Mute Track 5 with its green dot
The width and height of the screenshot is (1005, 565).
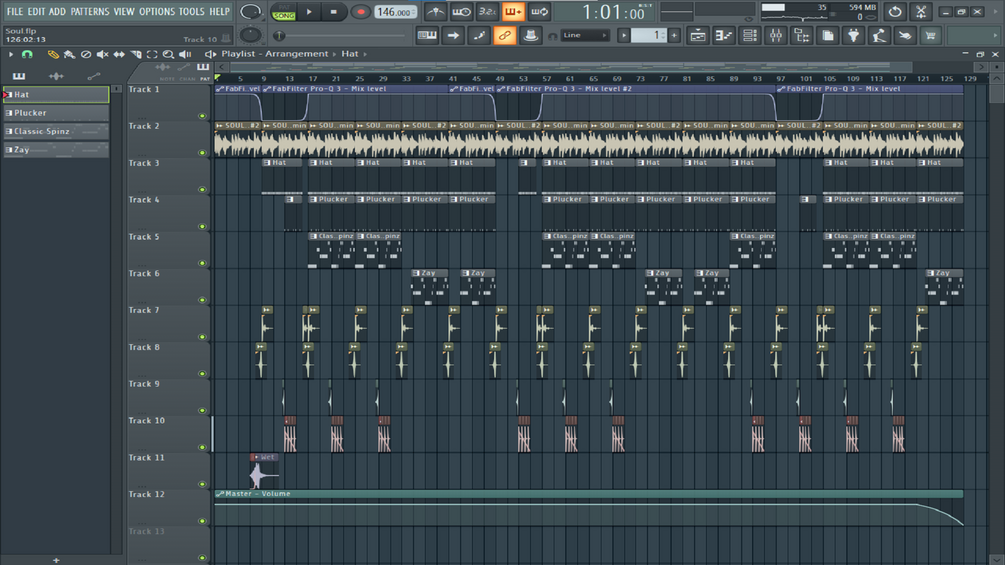pyautogui.click(x=203, y=263)
